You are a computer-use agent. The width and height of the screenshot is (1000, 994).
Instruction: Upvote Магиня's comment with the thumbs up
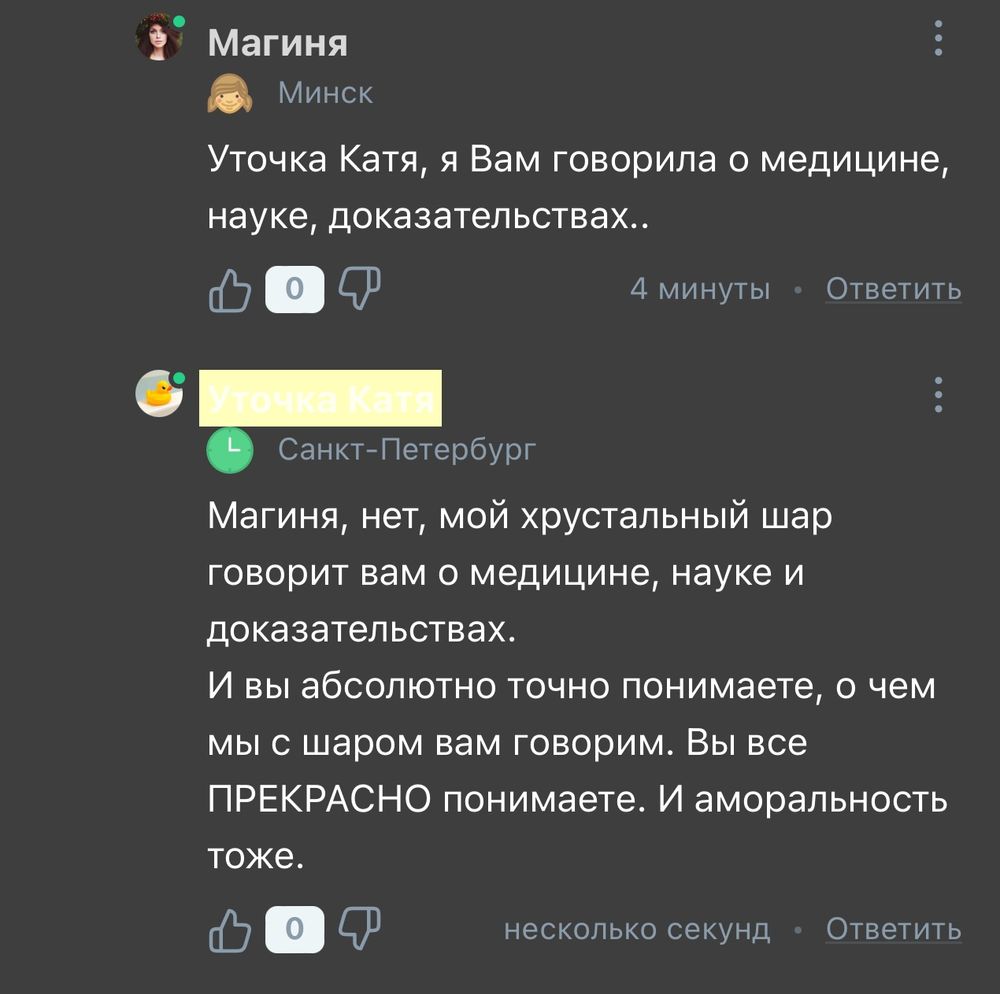(230, 289)
